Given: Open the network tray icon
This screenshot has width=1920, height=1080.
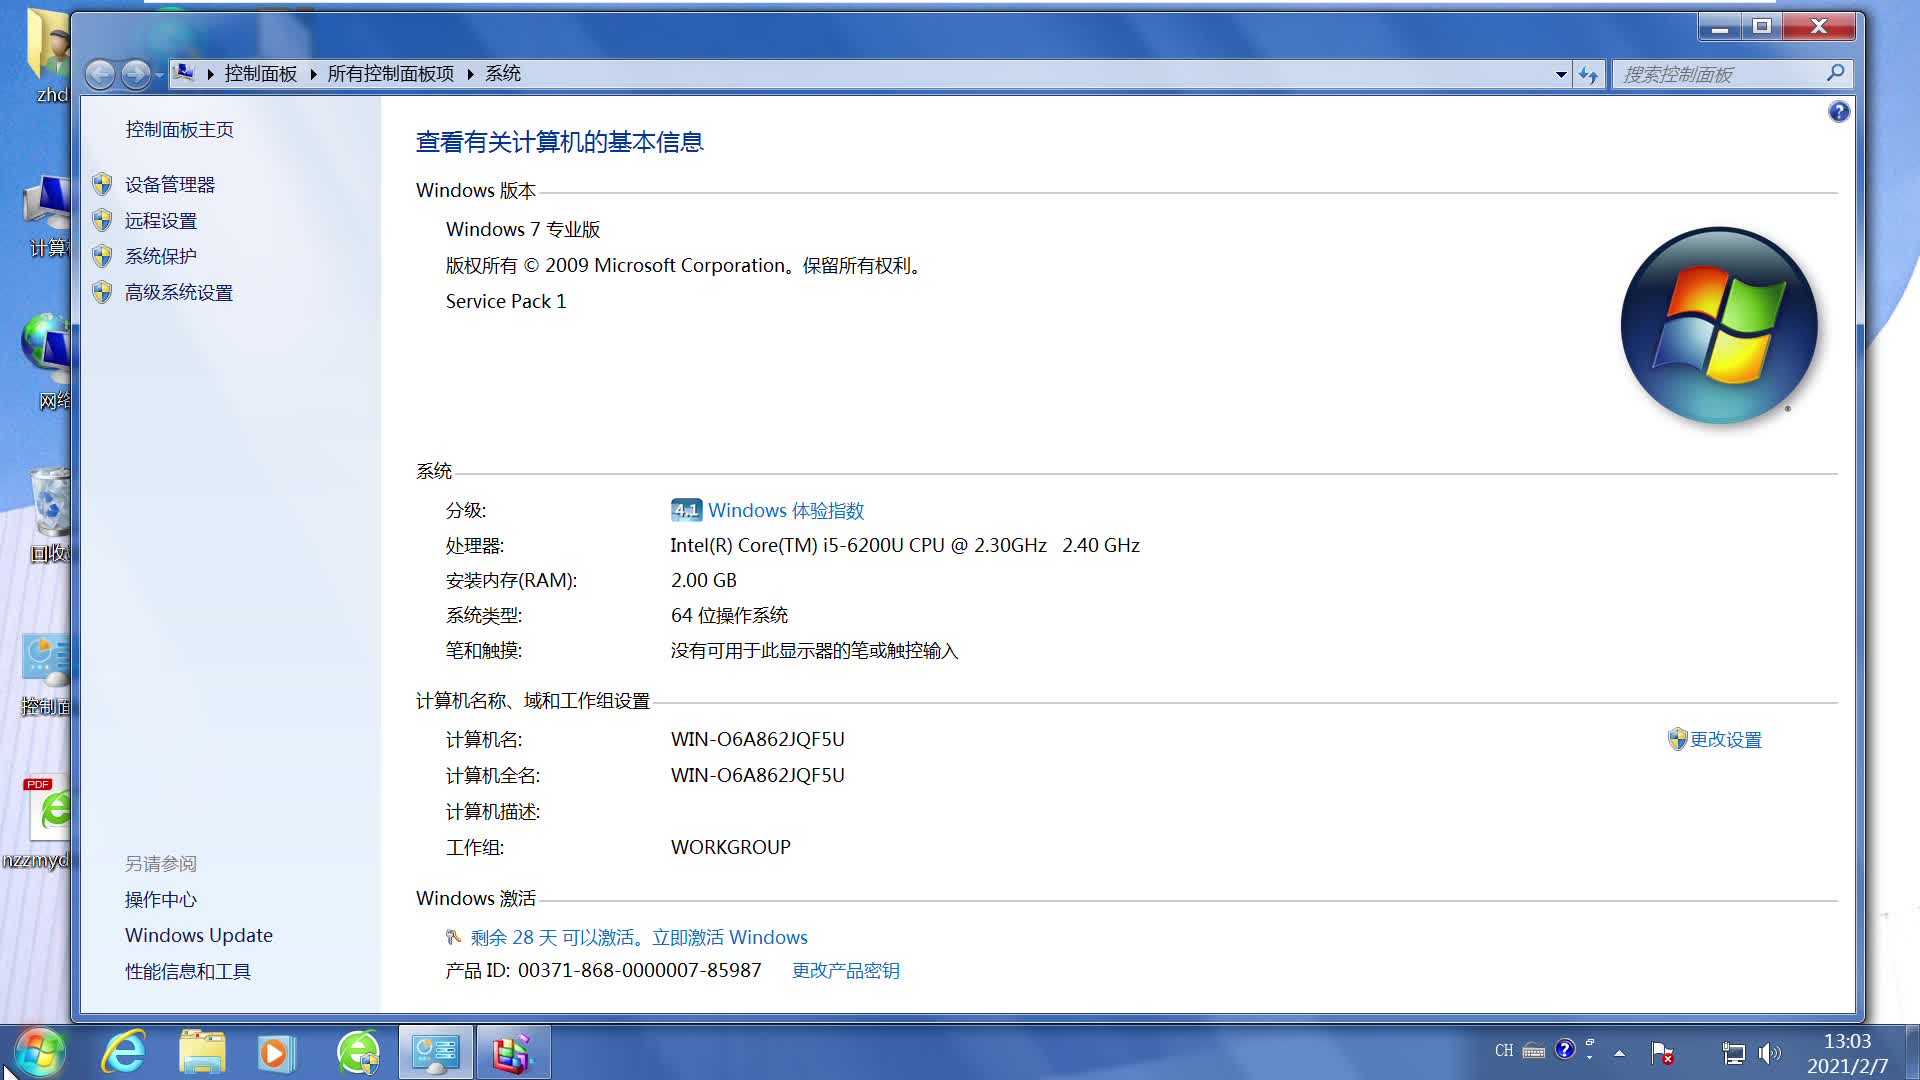Looking at the screenshot, I should 1733,1053.
